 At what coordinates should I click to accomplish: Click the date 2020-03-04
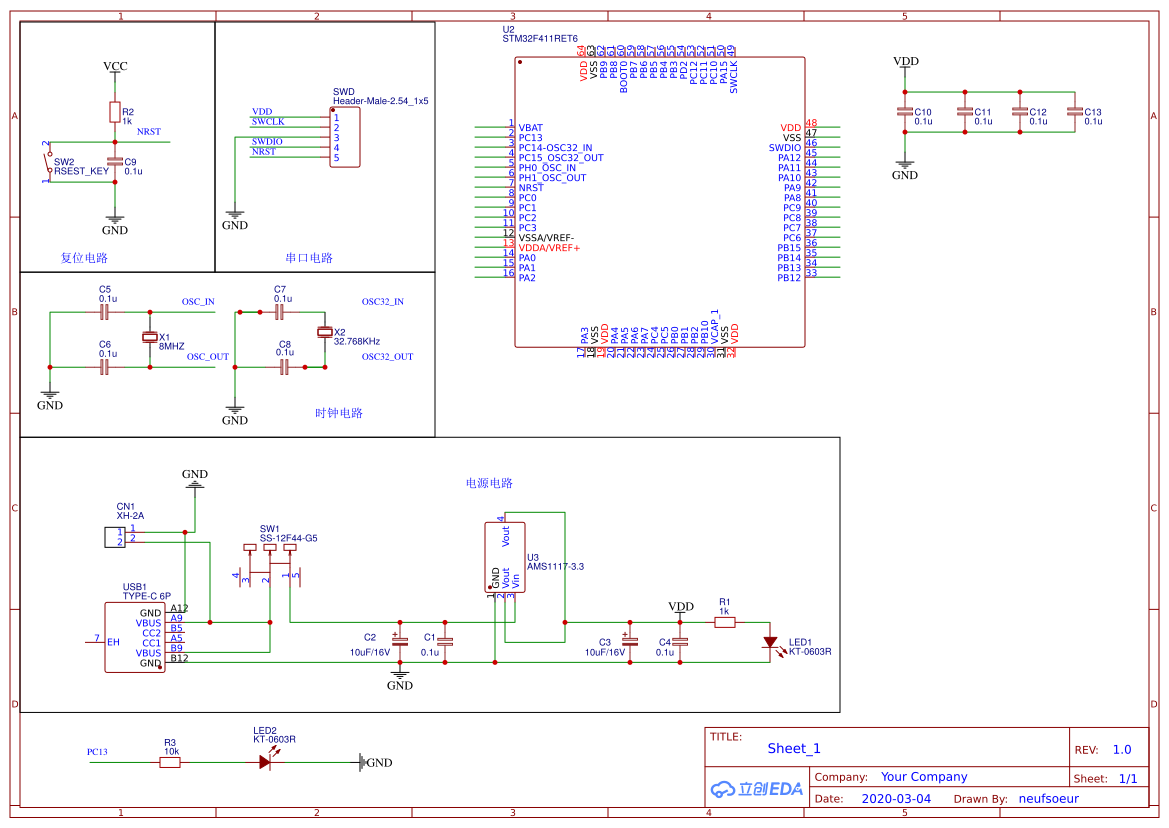[896, 799]
